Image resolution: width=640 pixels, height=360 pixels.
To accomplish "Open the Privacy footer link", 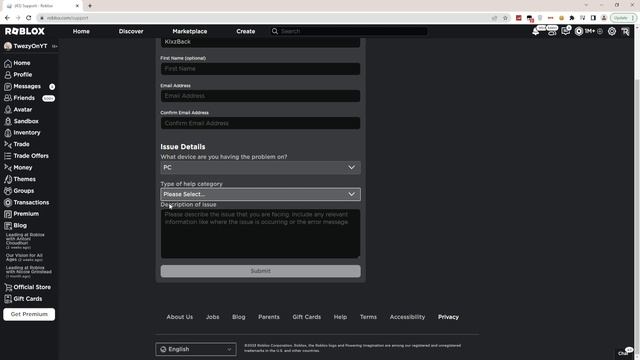I will (x=449, y=317).
